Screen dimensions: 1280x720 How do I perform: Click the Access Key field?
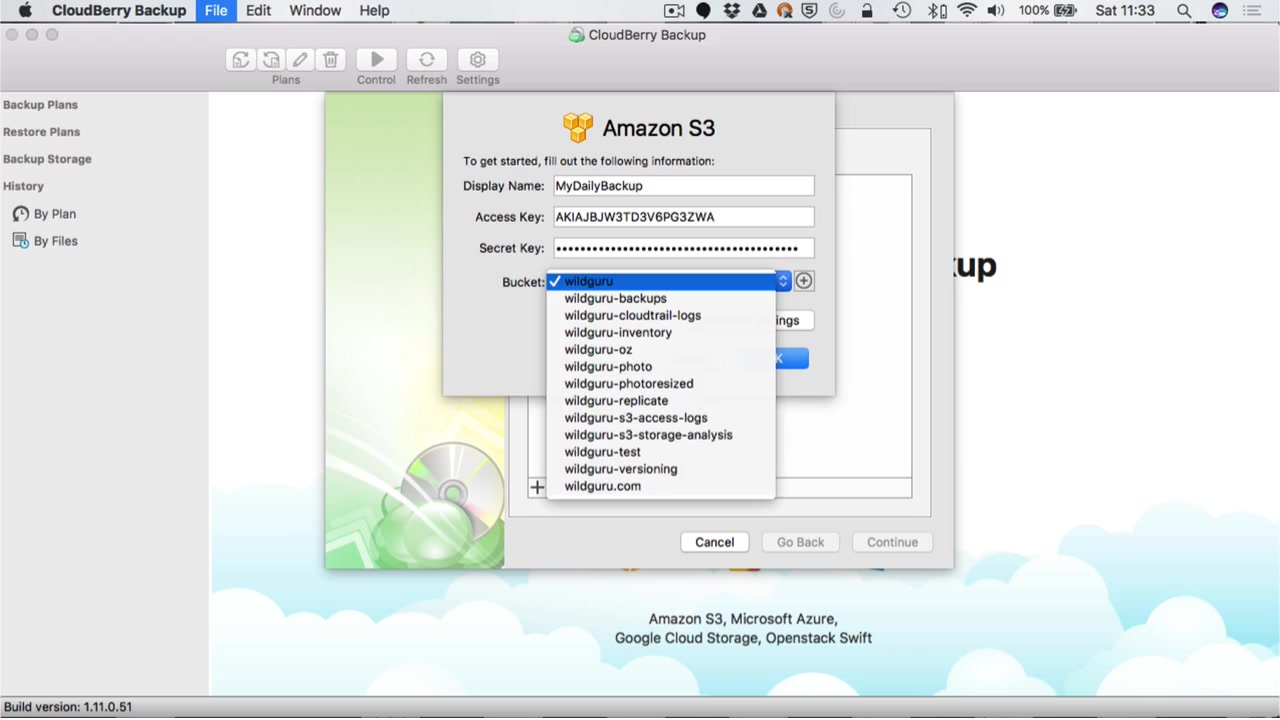pyautogui.click(x=684, y=217)
